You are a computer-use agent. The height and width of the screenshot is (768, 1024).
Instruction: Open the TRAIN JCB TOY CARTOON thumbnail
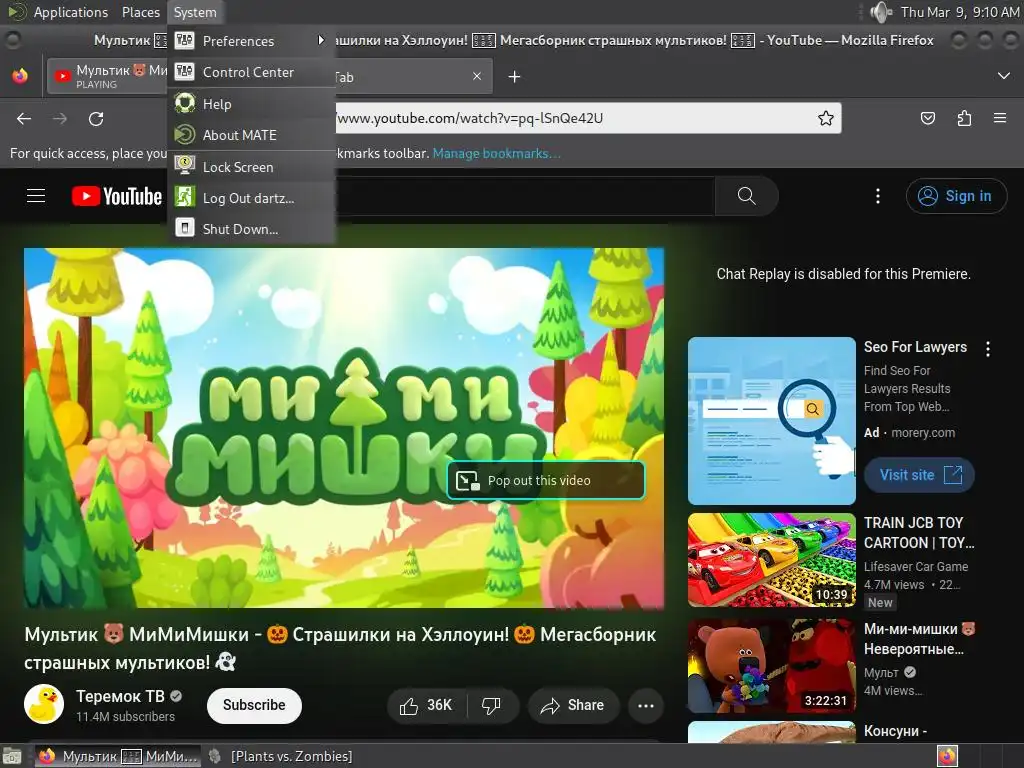(x=771, y=560)
